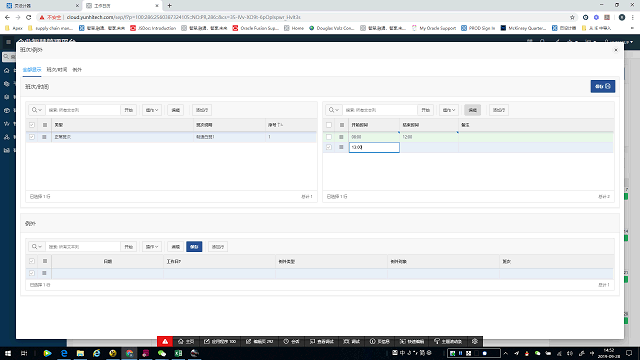
Task: Click the blue Save button at top right
Action: [602, 86]
